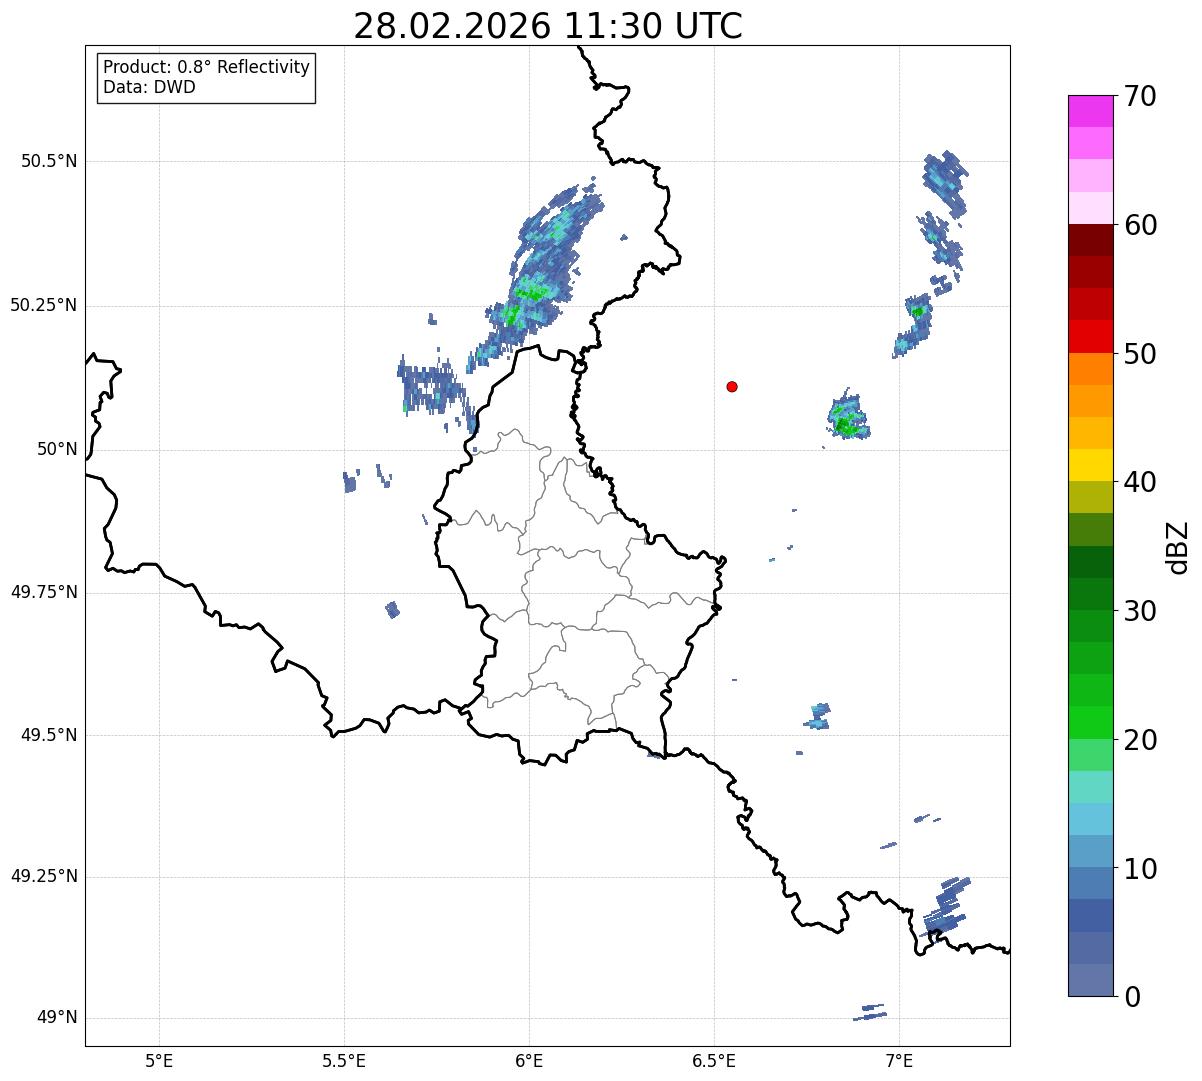The width and height of the screenshot is (1202, 1081).
Task: Click the orange colorbar band below 50
Action: pos(1090,369)
